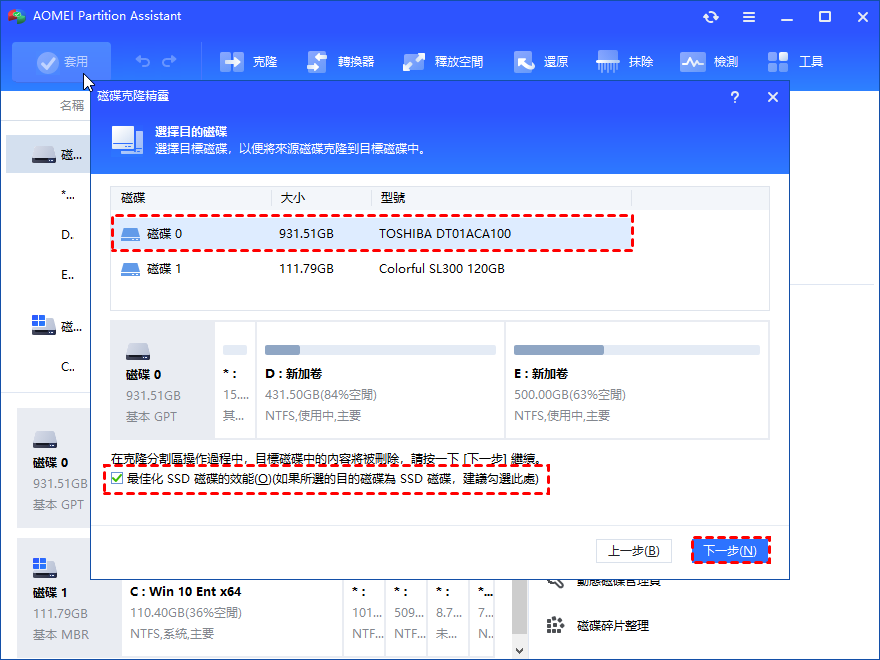Open the 還原 recover tool
Viewport: 880px width, 660px height.
click(541, 62)
